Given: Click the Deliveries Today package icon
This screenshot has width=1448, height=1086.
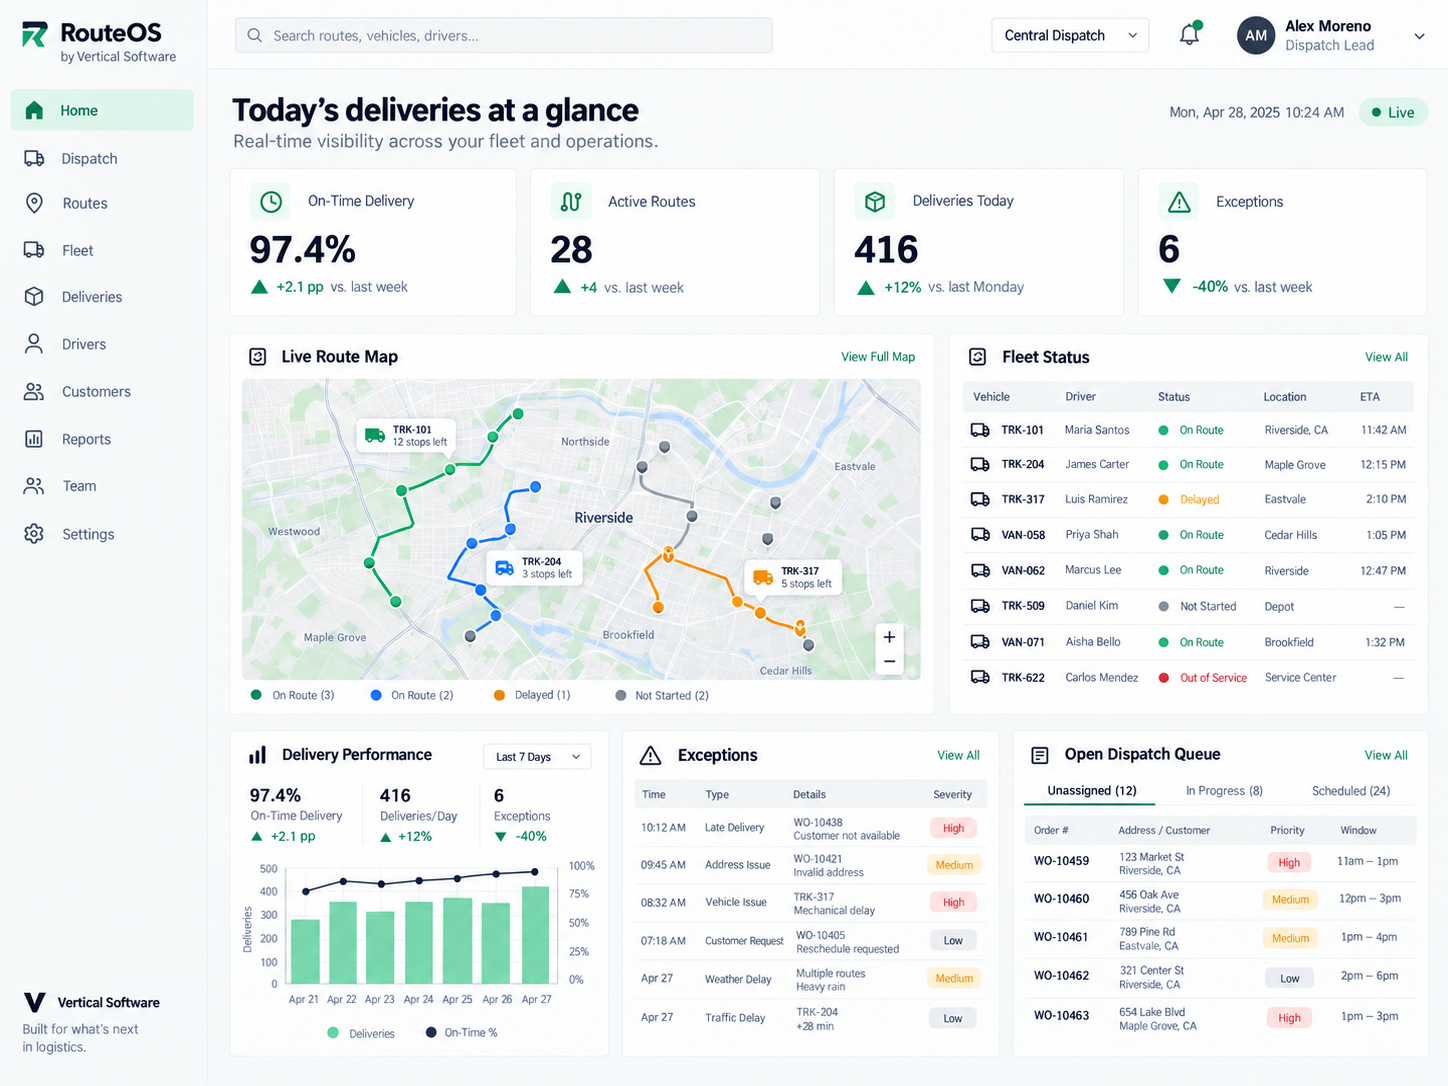Looking at the screenshot, I should (x=875, y=201).
